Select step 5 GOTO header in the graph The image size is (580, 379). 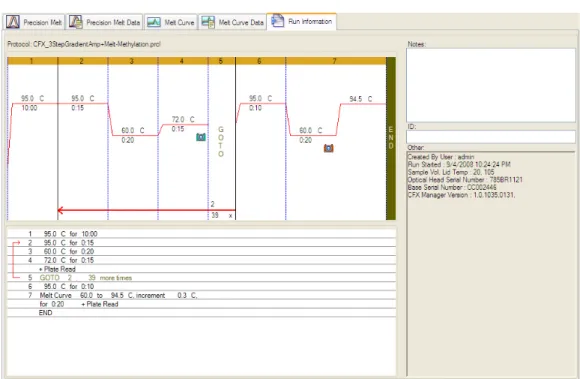[222, 61]
